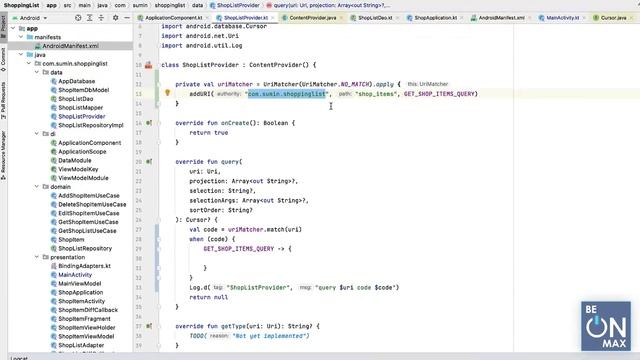Open DataModule in project tree
The image size is (640, 360).
pyautogui.click(x=75, y=160)
